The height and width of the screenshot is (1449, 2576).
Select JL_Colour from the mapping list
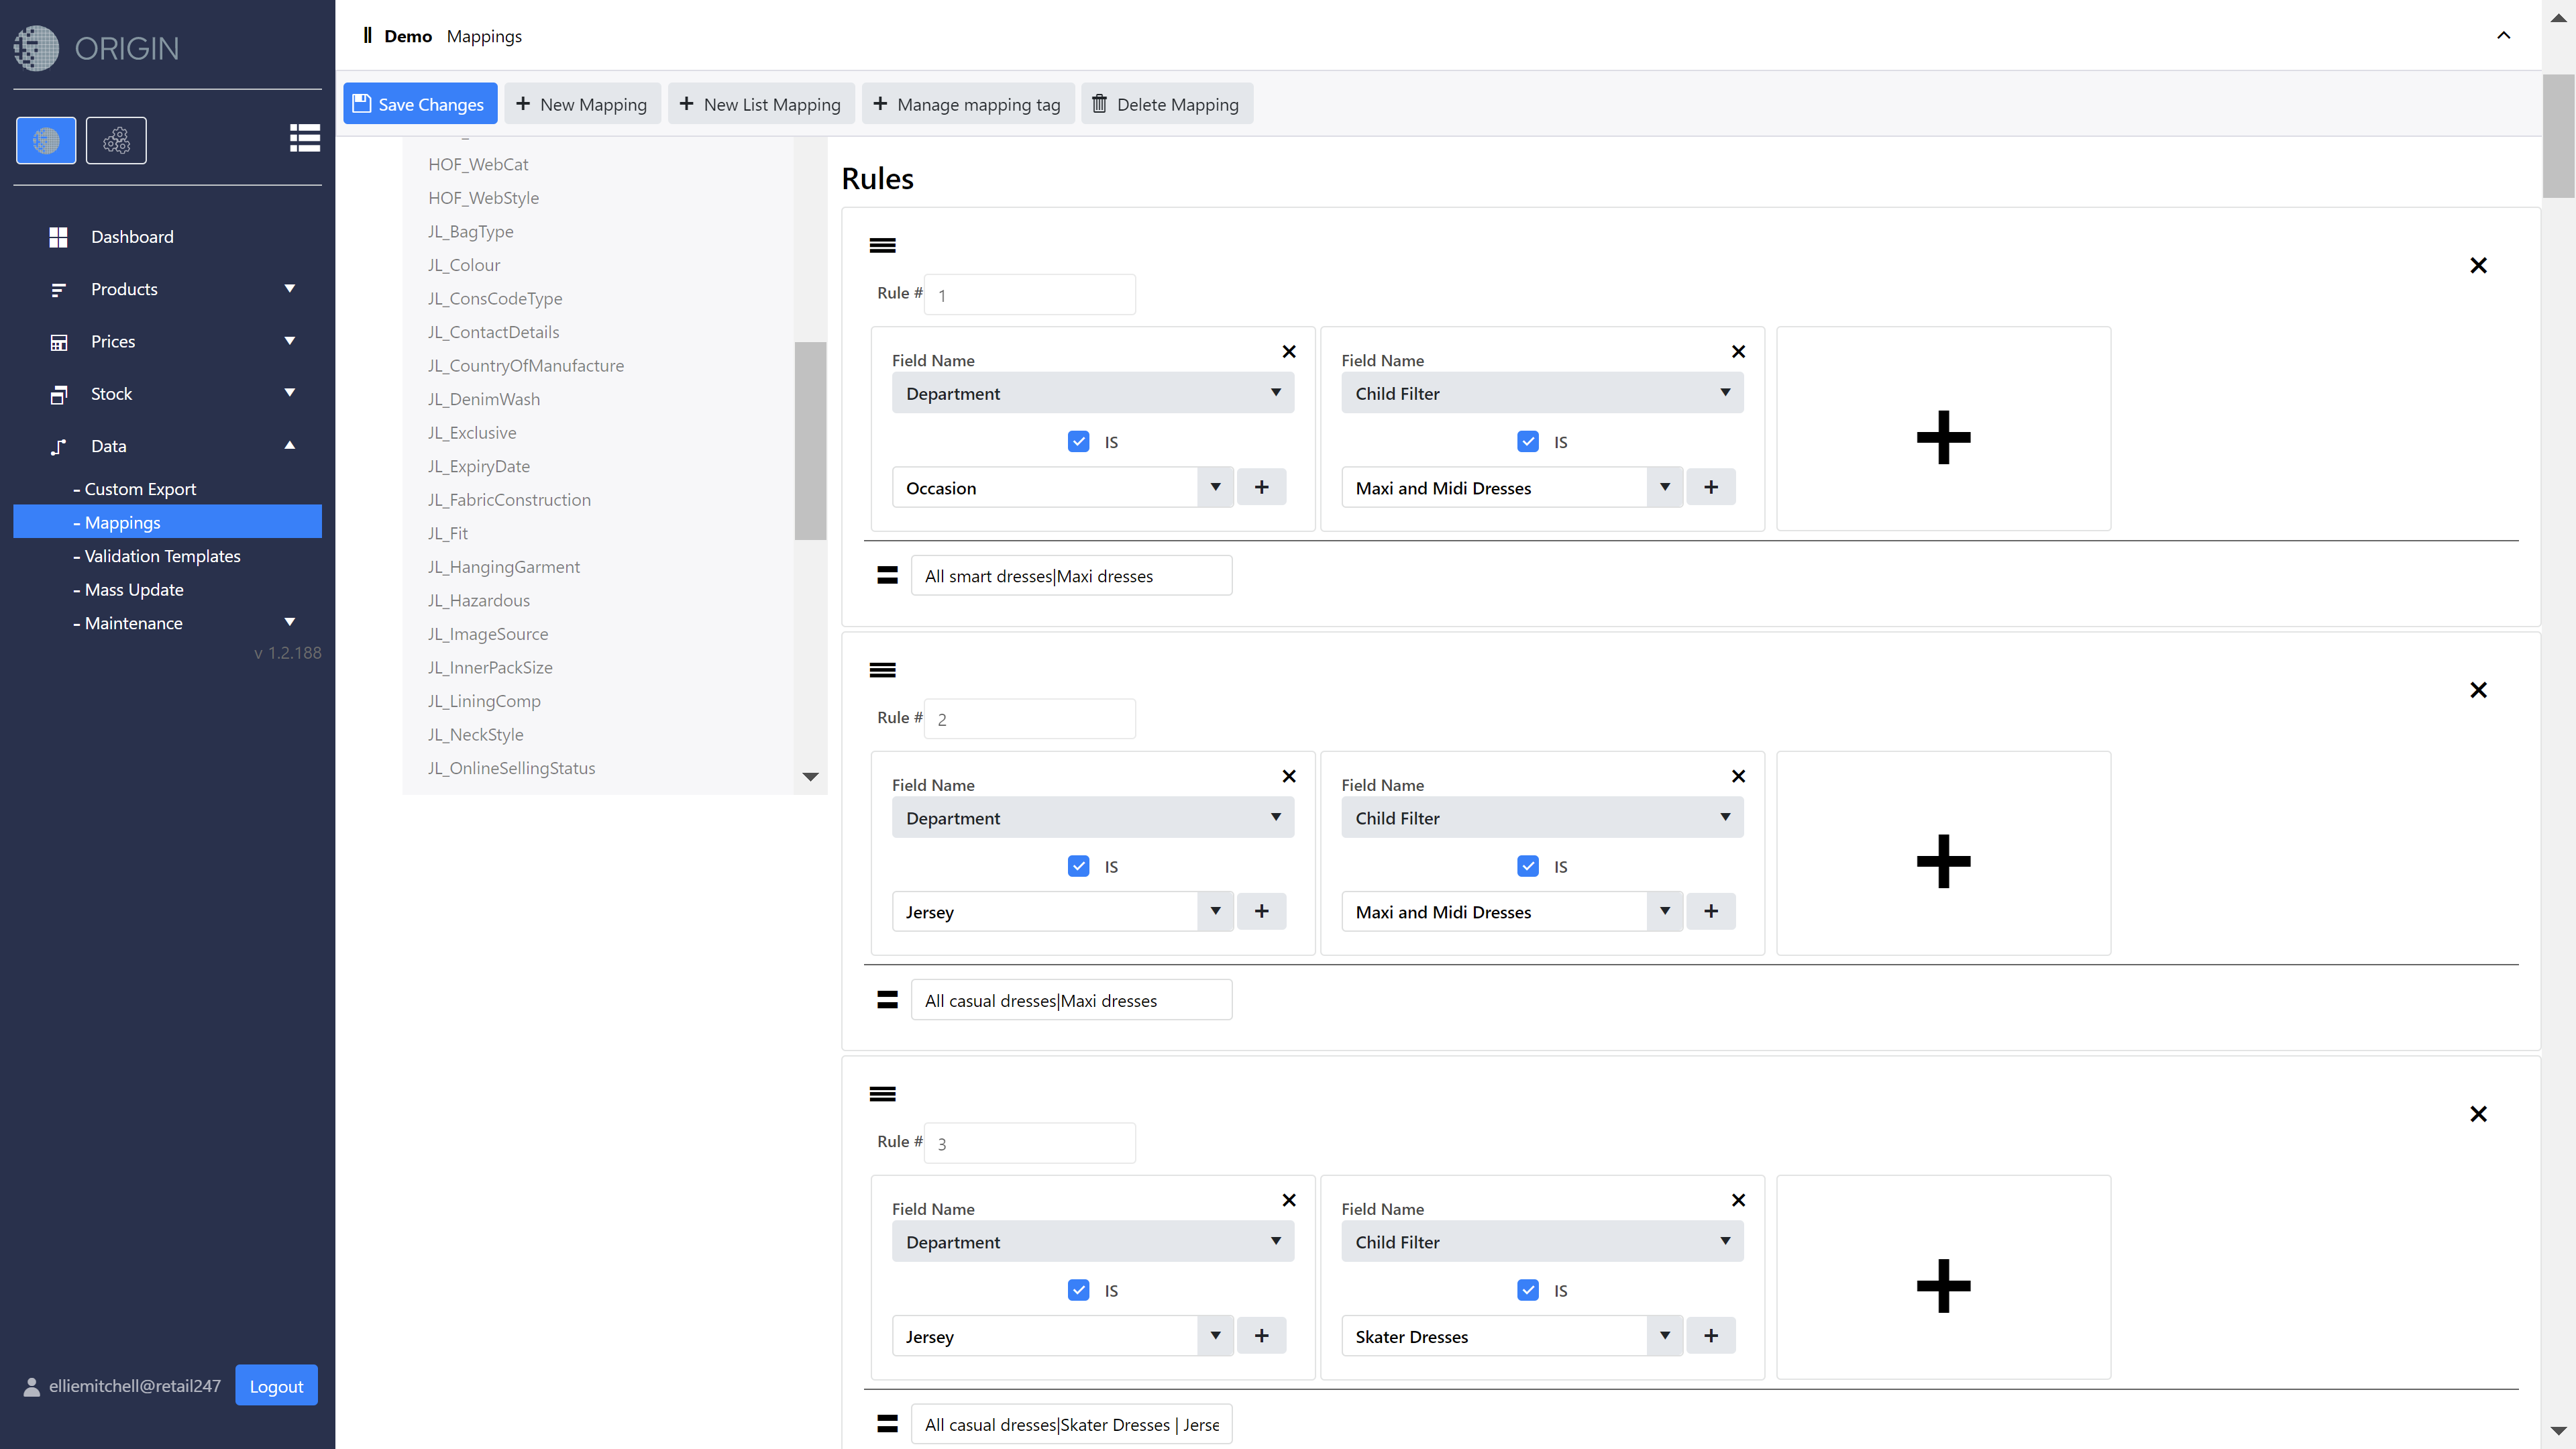(x=464, y=265)
